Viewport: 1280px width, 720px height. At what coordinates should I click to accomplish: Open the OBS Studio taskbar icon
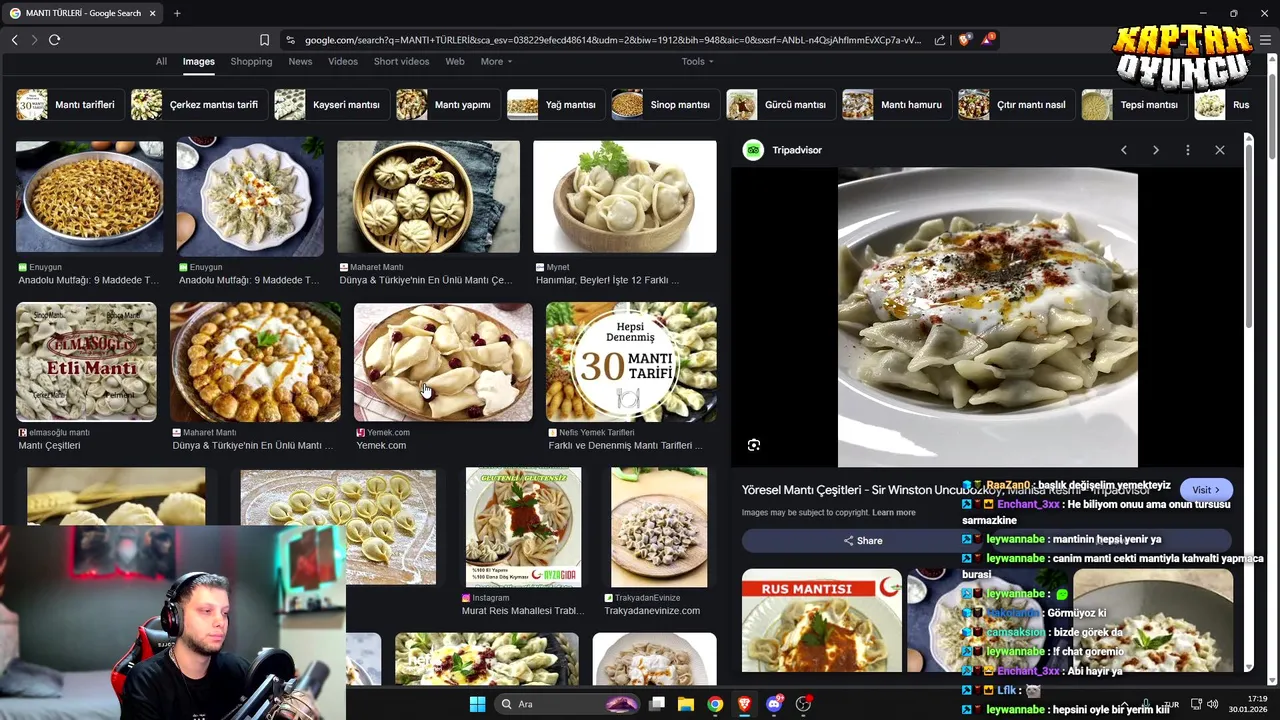point(803,704)
